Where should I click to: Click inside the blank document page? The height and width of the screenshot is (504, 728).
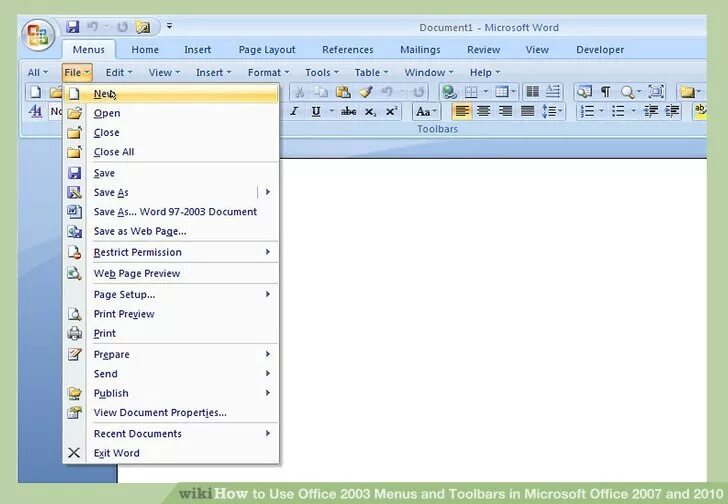(492, 320)
